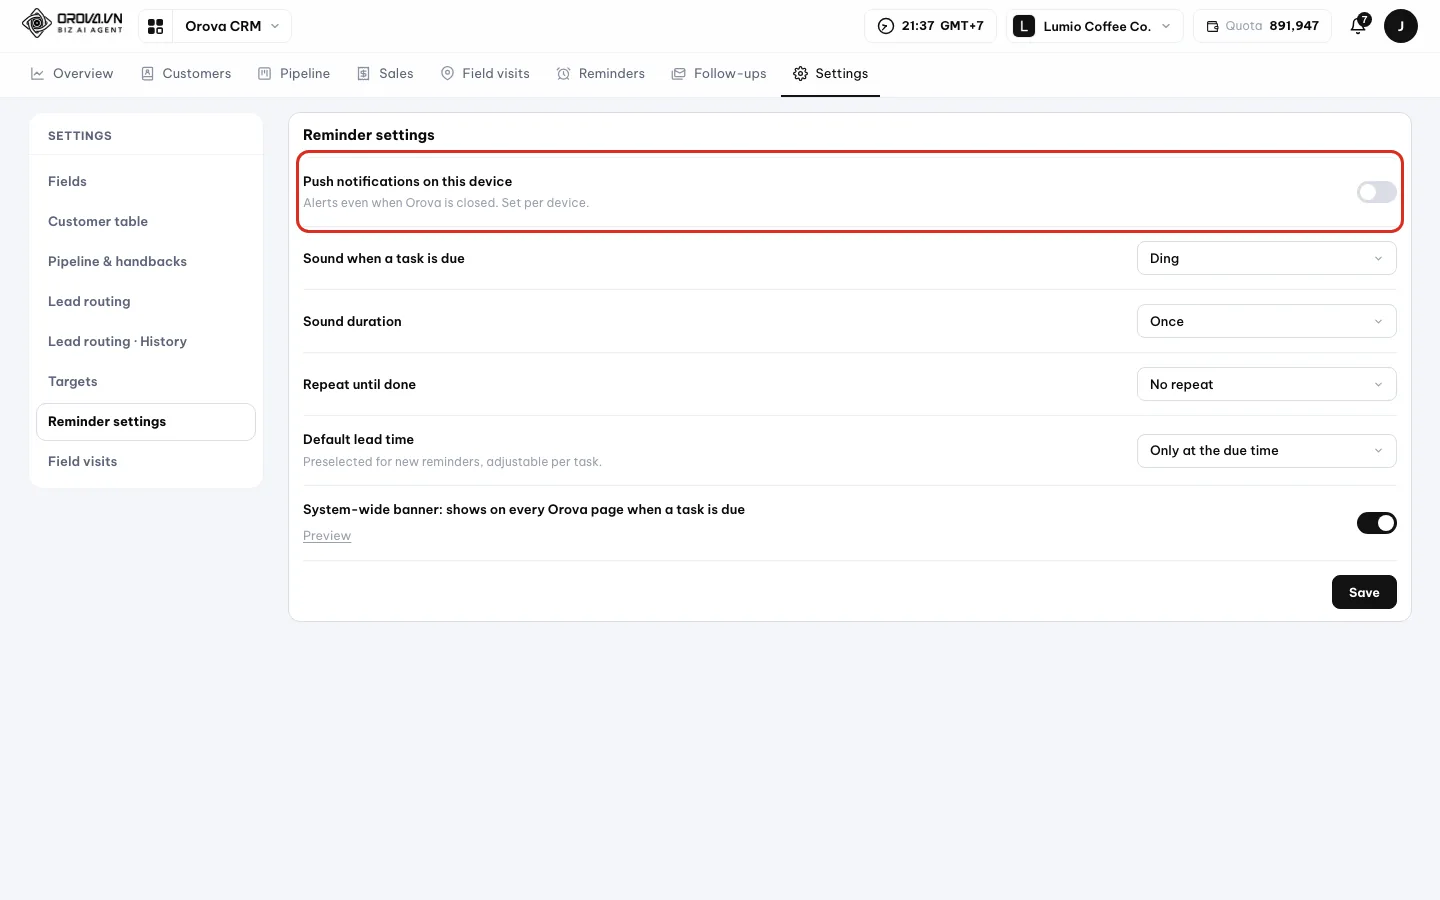1440x900 pixels.
Task: Open the notifications bell
Action: [x=1358, y=26]
